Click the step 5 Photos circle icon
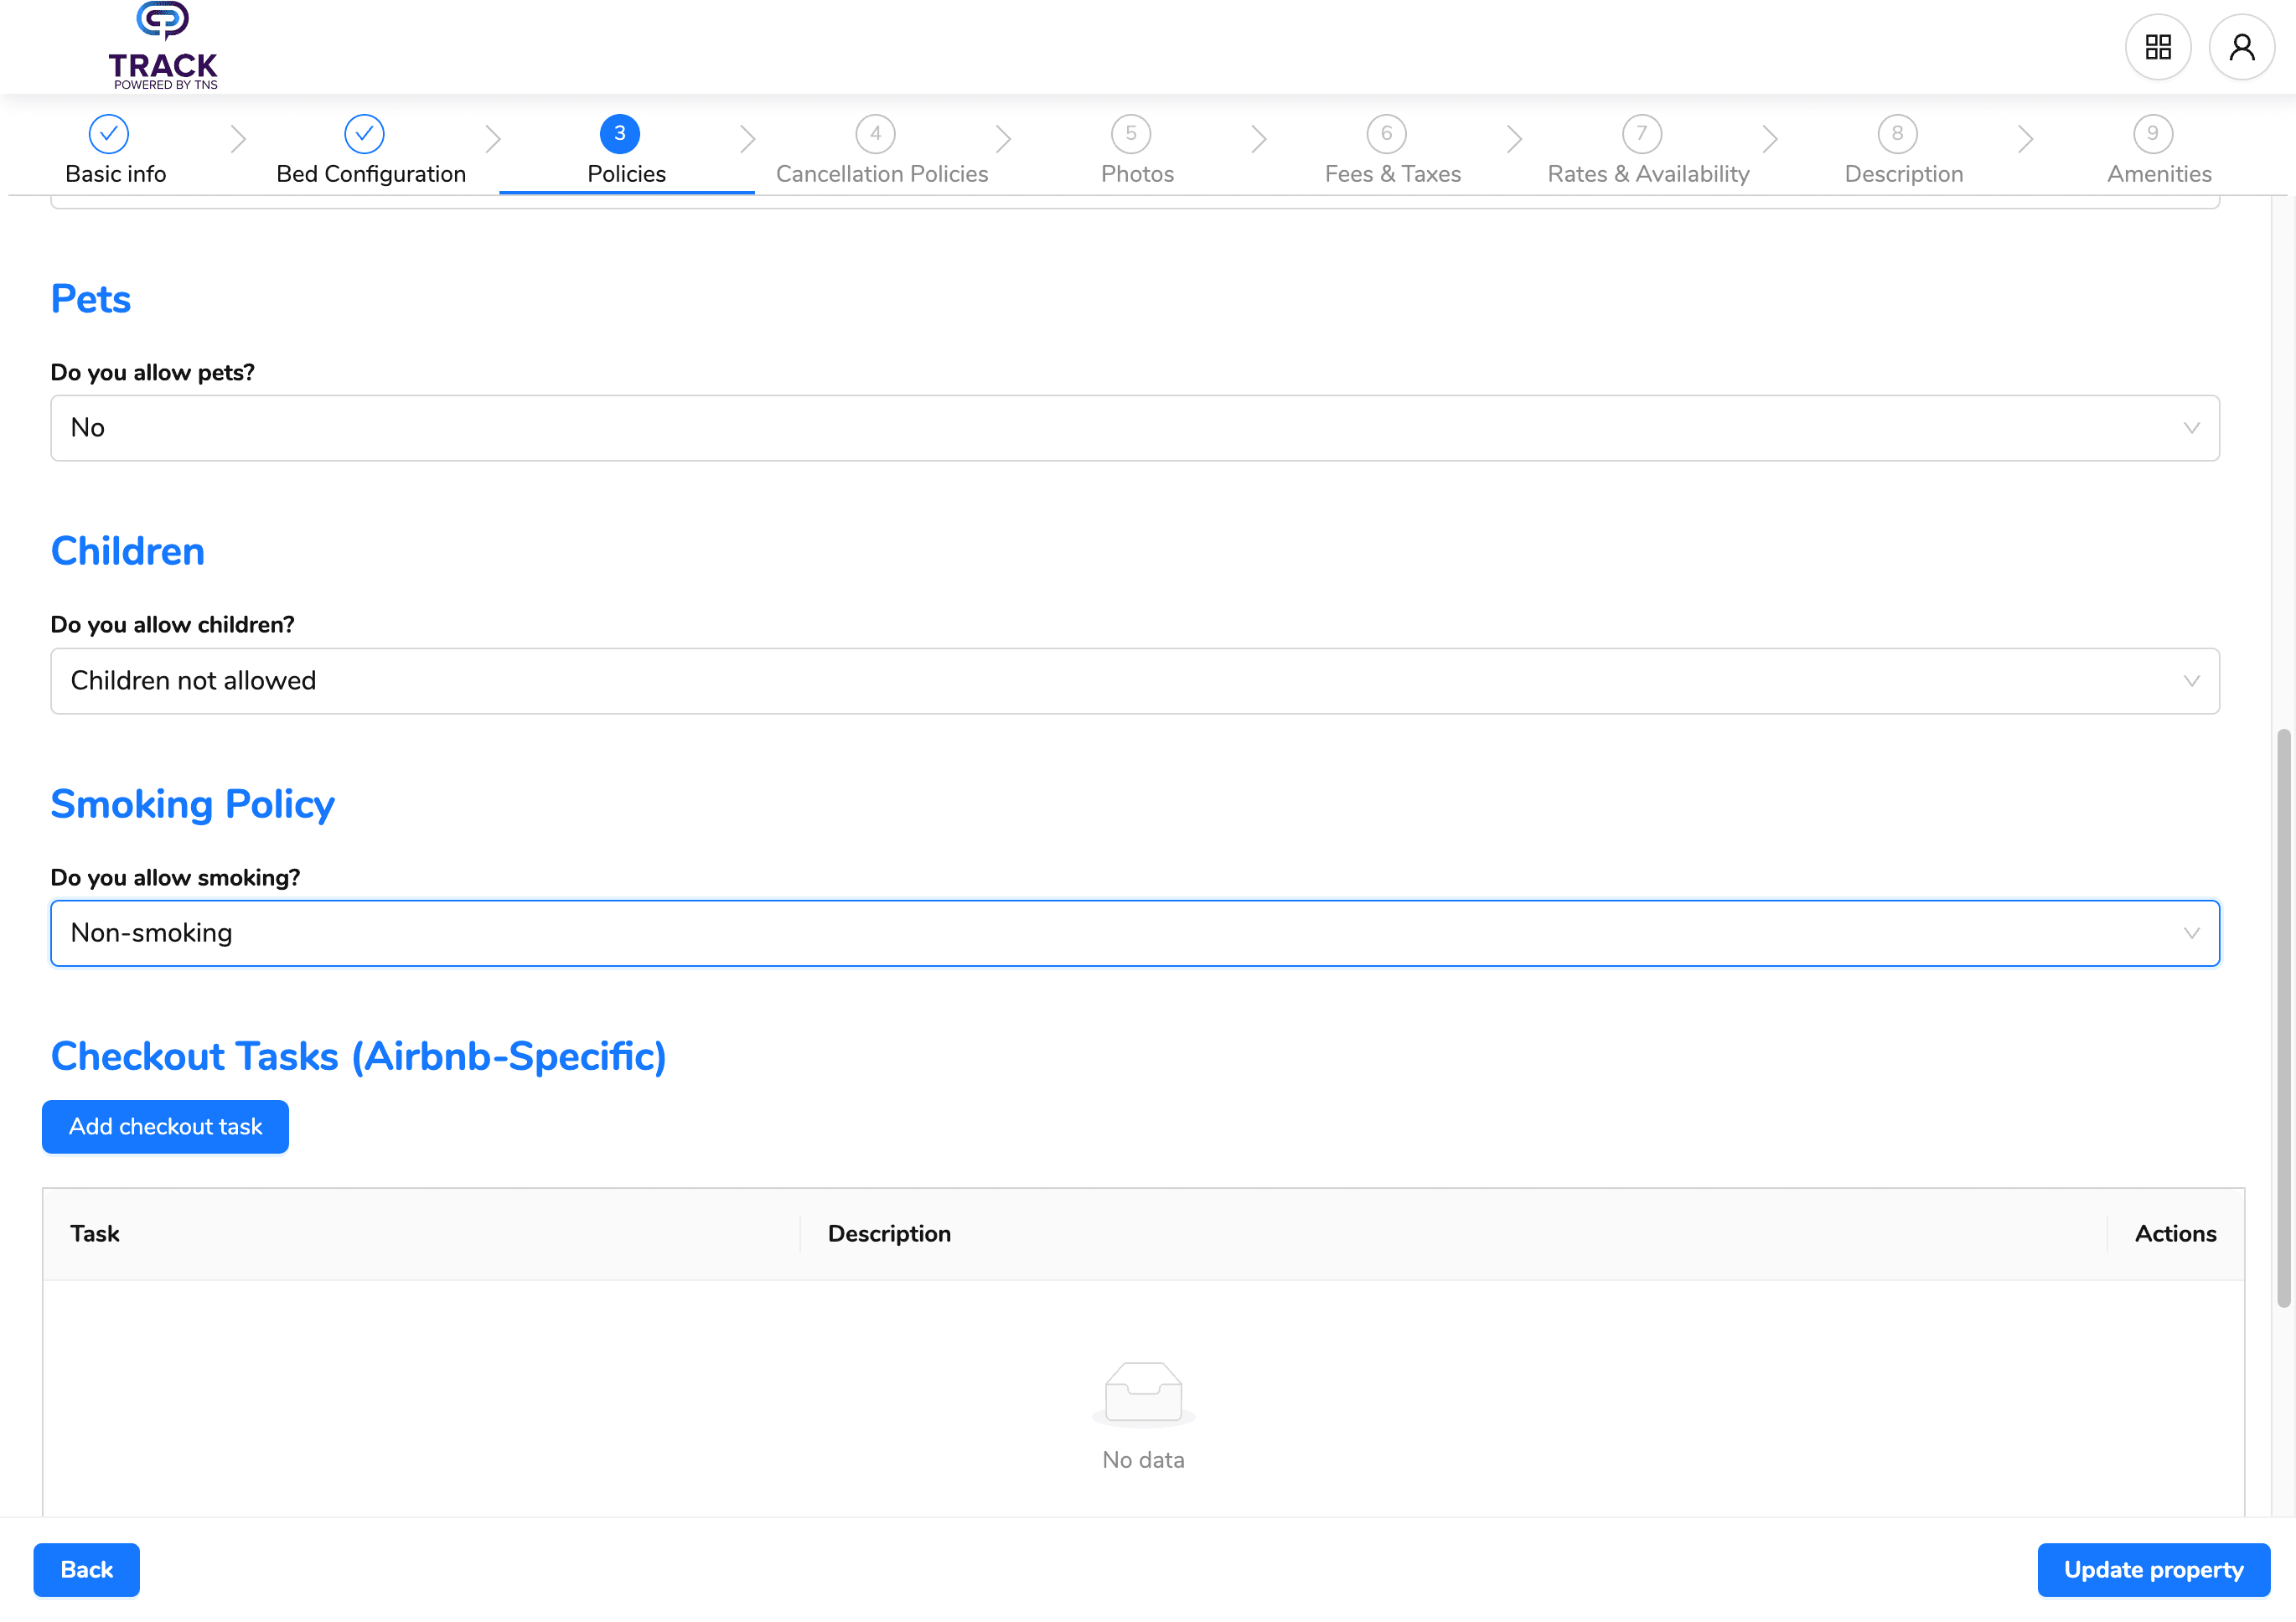The height and width of the screenshot is (1622, 2296). [x=1131, y=134]
